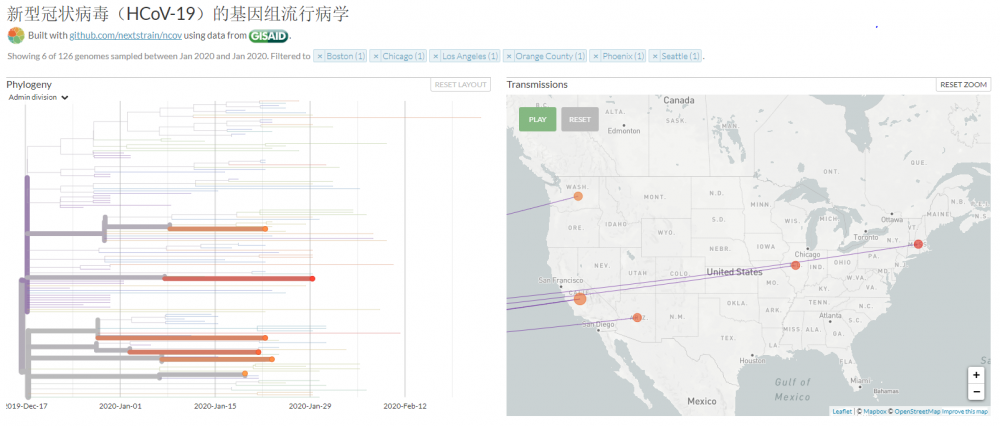Screen dimensions: 1000x426
Task: Click the Nextstrain logo icon
Action: pos(15,36)
